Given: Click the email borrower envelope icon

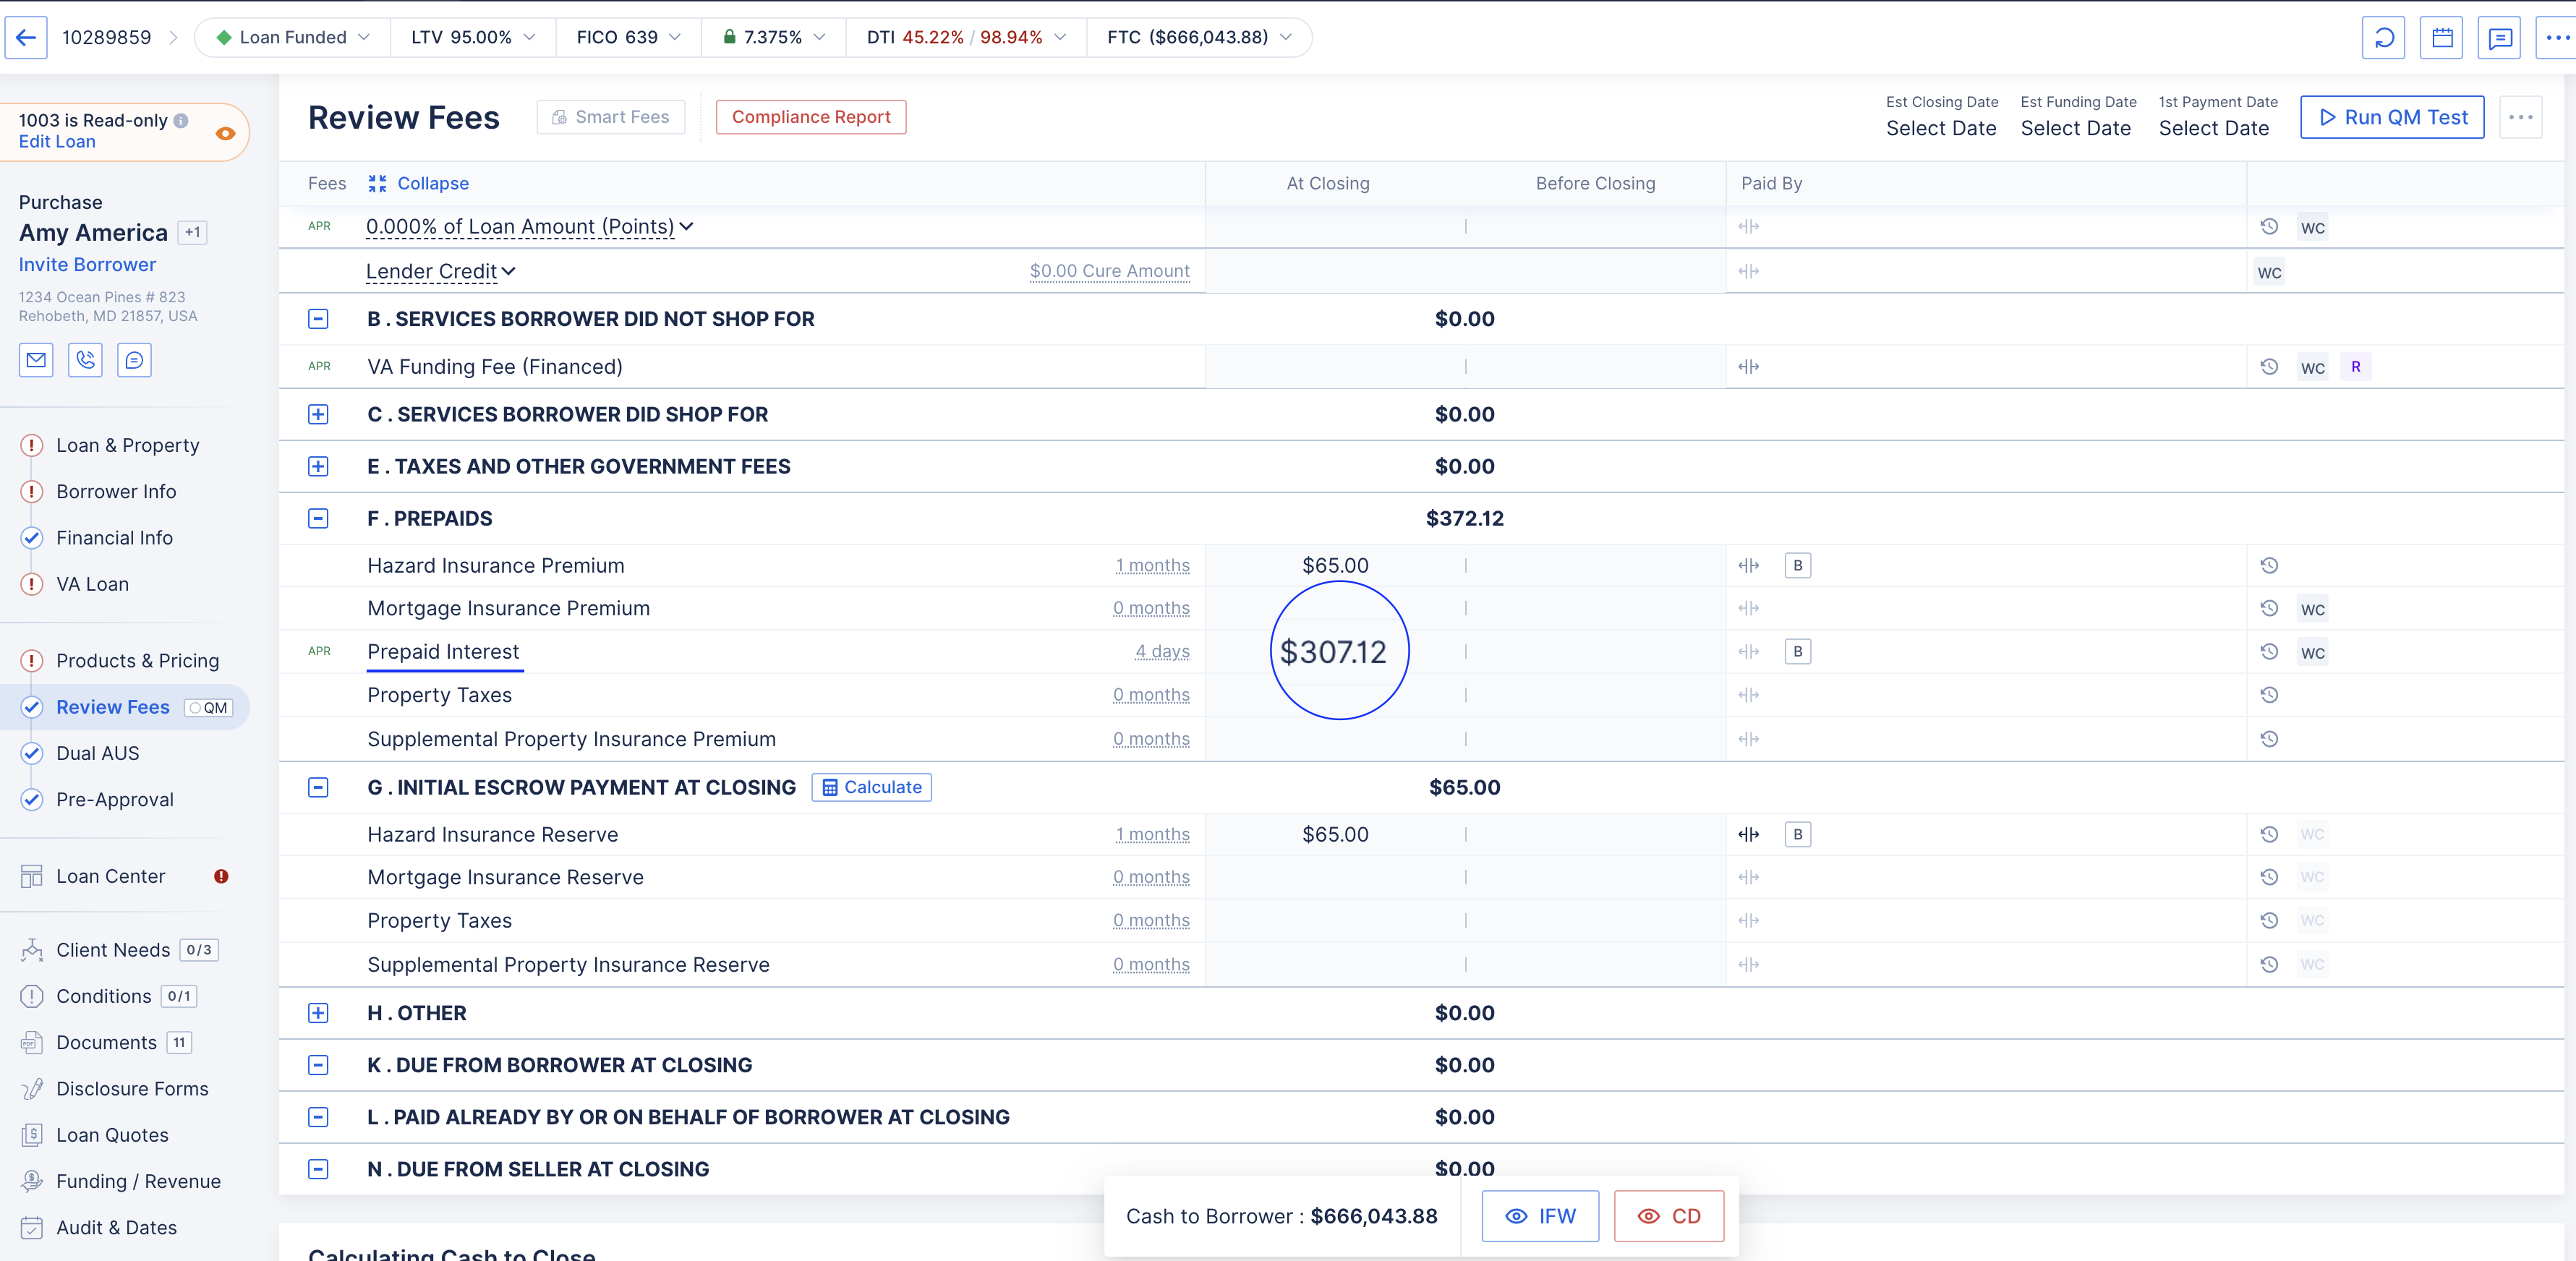Looking at the screenshot, I should pos(36,360).
